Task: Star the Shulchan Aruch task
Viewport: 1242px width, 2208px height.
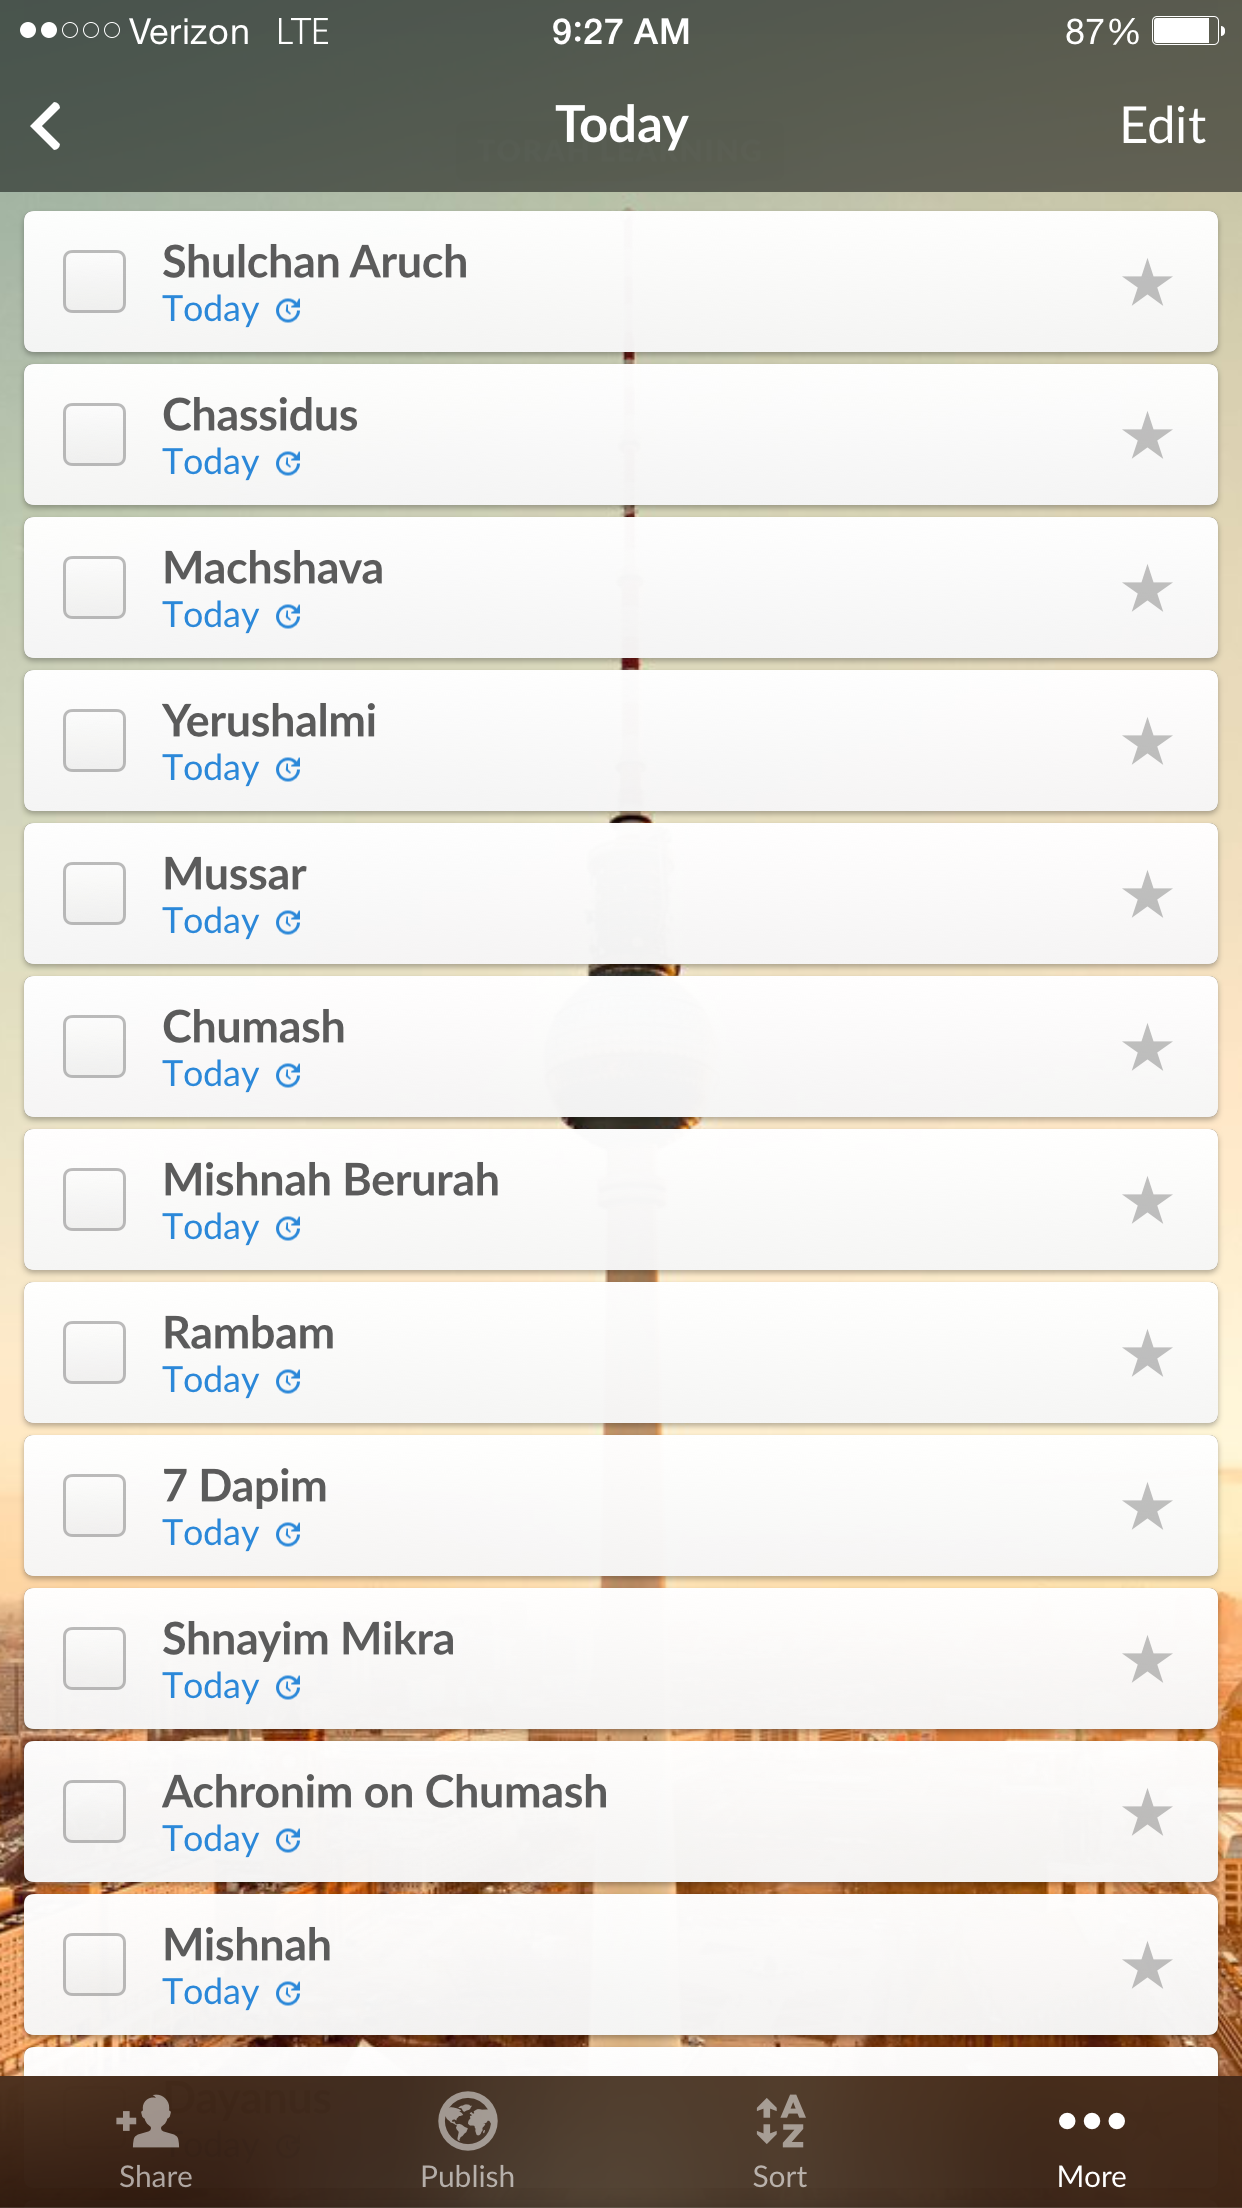Action: 1147,283
